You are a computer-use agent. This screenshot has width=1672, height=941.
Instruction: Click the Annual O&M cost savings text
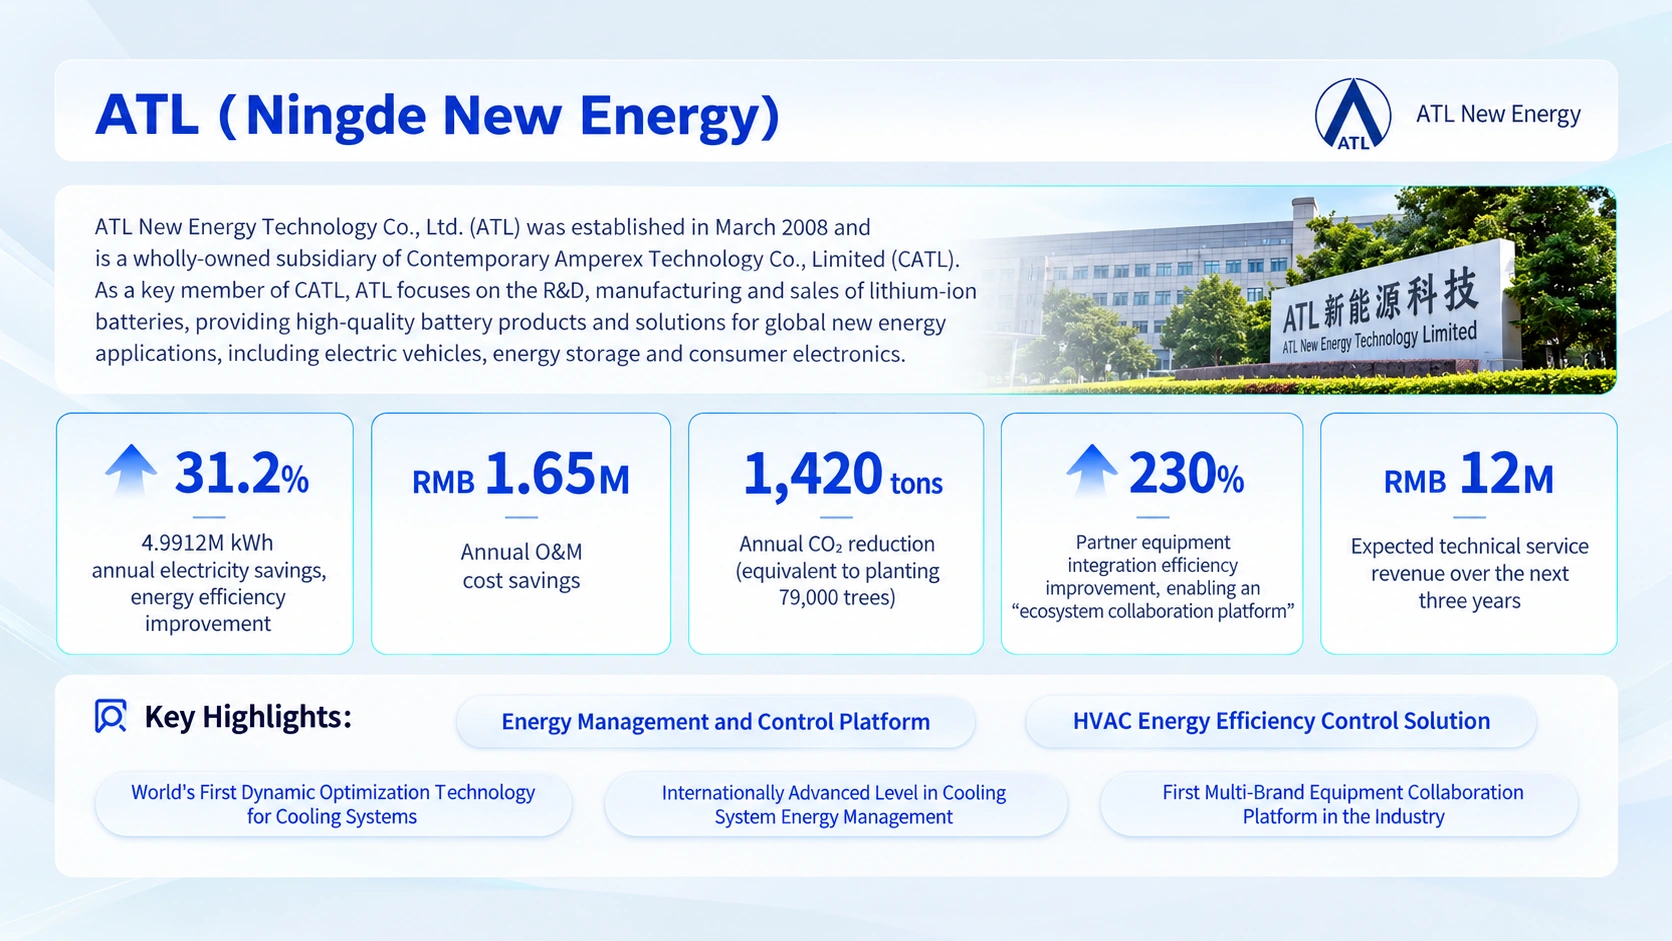click(521, 566)
